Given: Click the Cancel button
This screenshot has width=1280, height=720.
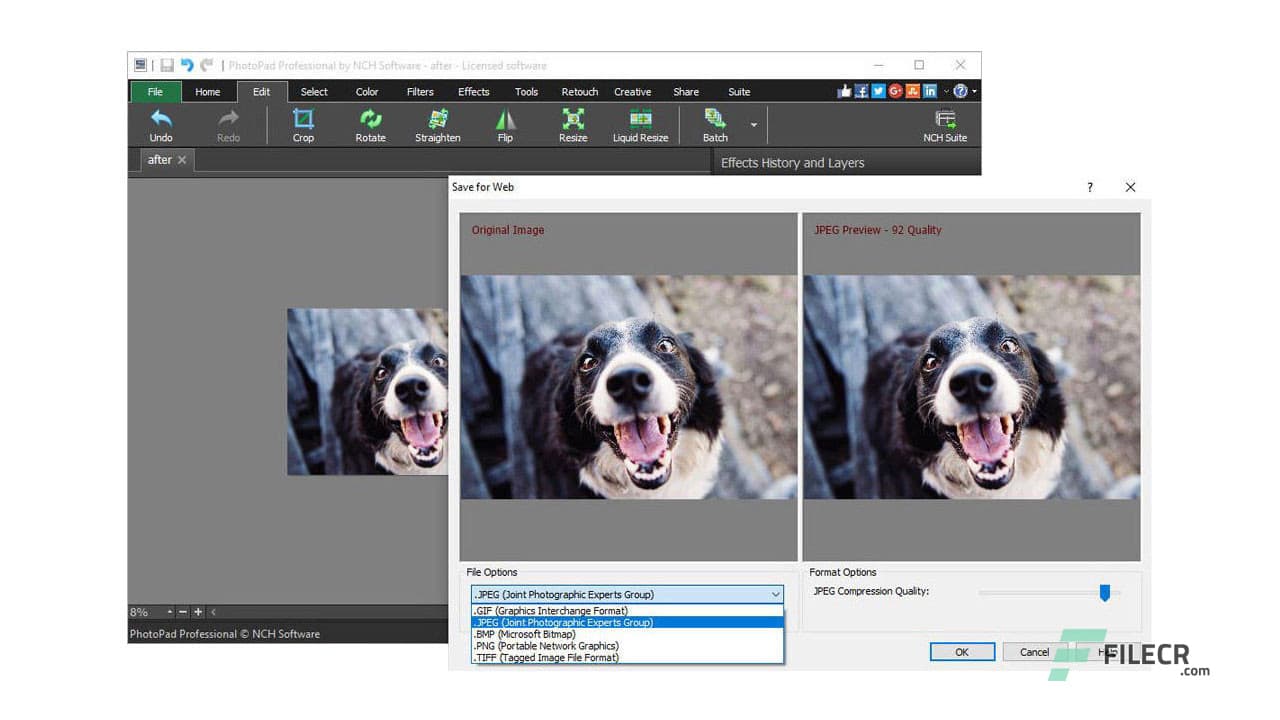Looking at the screenshot, I should [1034, 652].
